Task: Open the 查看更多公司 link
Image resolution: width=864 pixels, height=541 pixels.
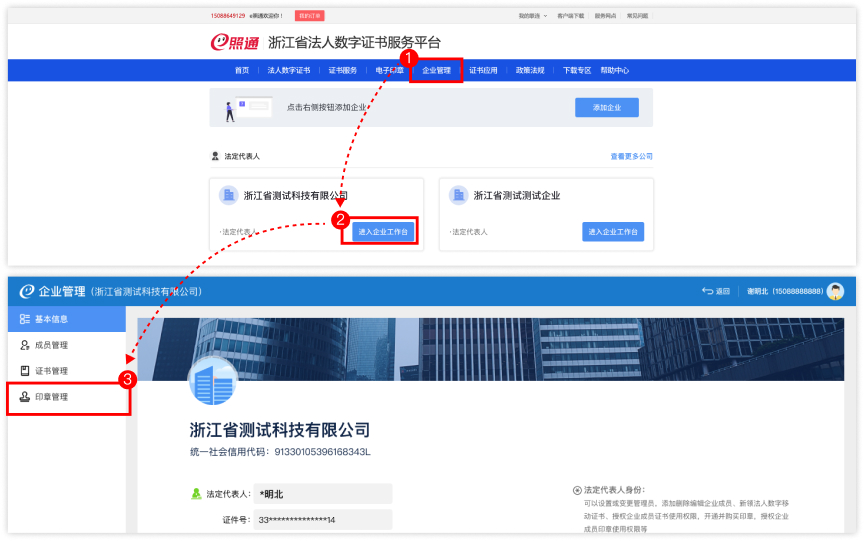Action: click(x=631, y=157)
